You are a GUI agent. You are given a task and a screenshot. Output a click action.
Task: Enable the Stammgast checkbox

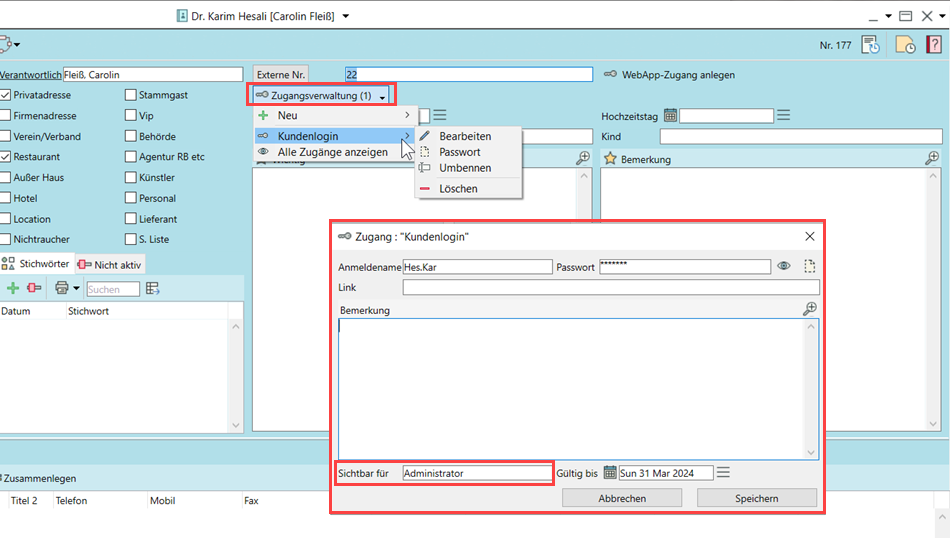click(131, 95)
